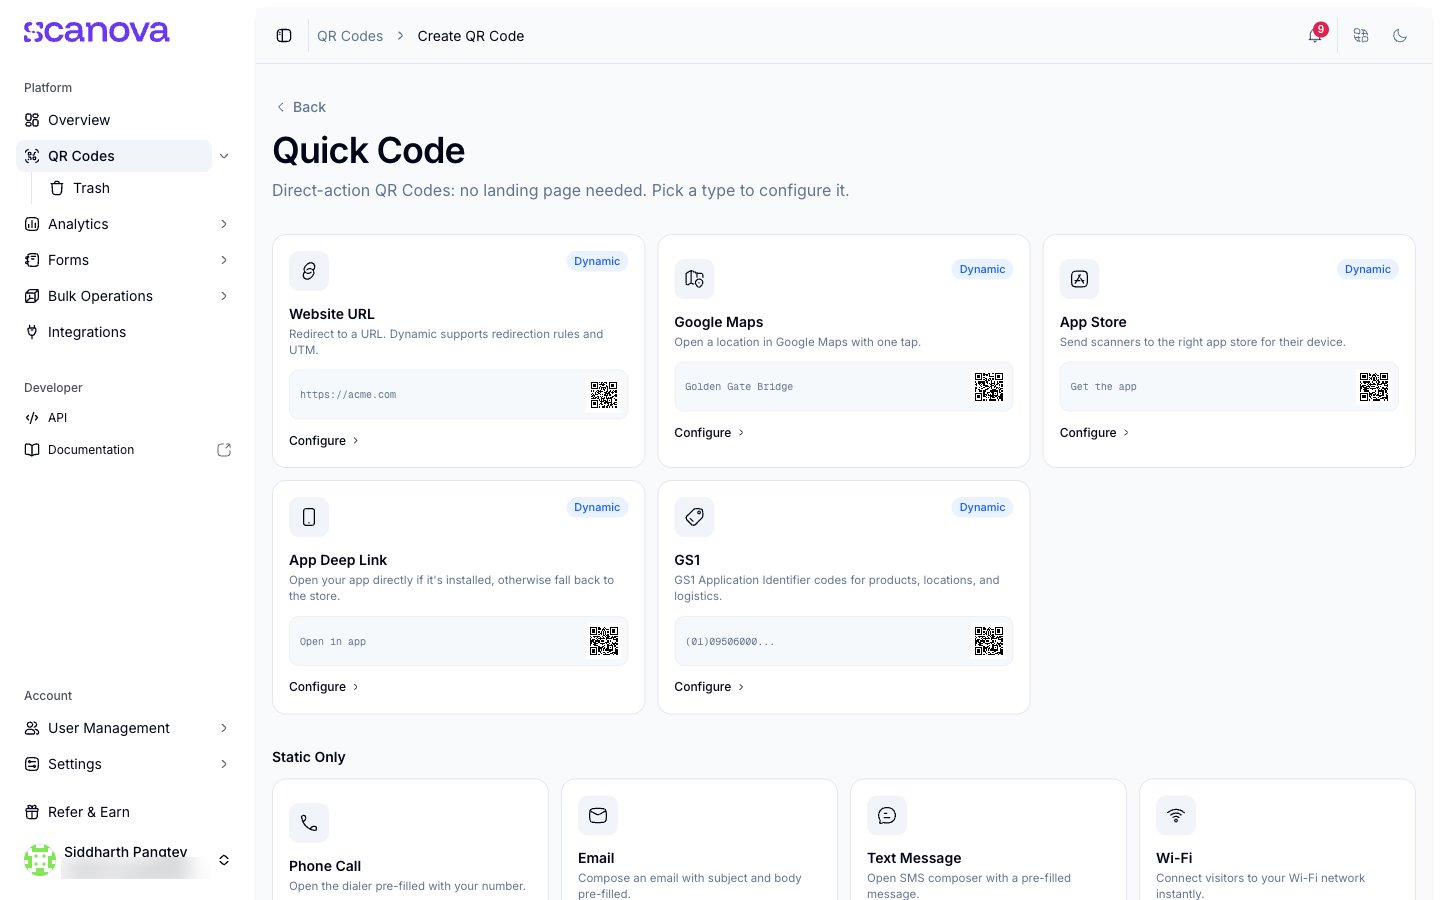Click the Text Message bubble icon
Screen dimensions: 1440x900
click(x=887, y=815)
